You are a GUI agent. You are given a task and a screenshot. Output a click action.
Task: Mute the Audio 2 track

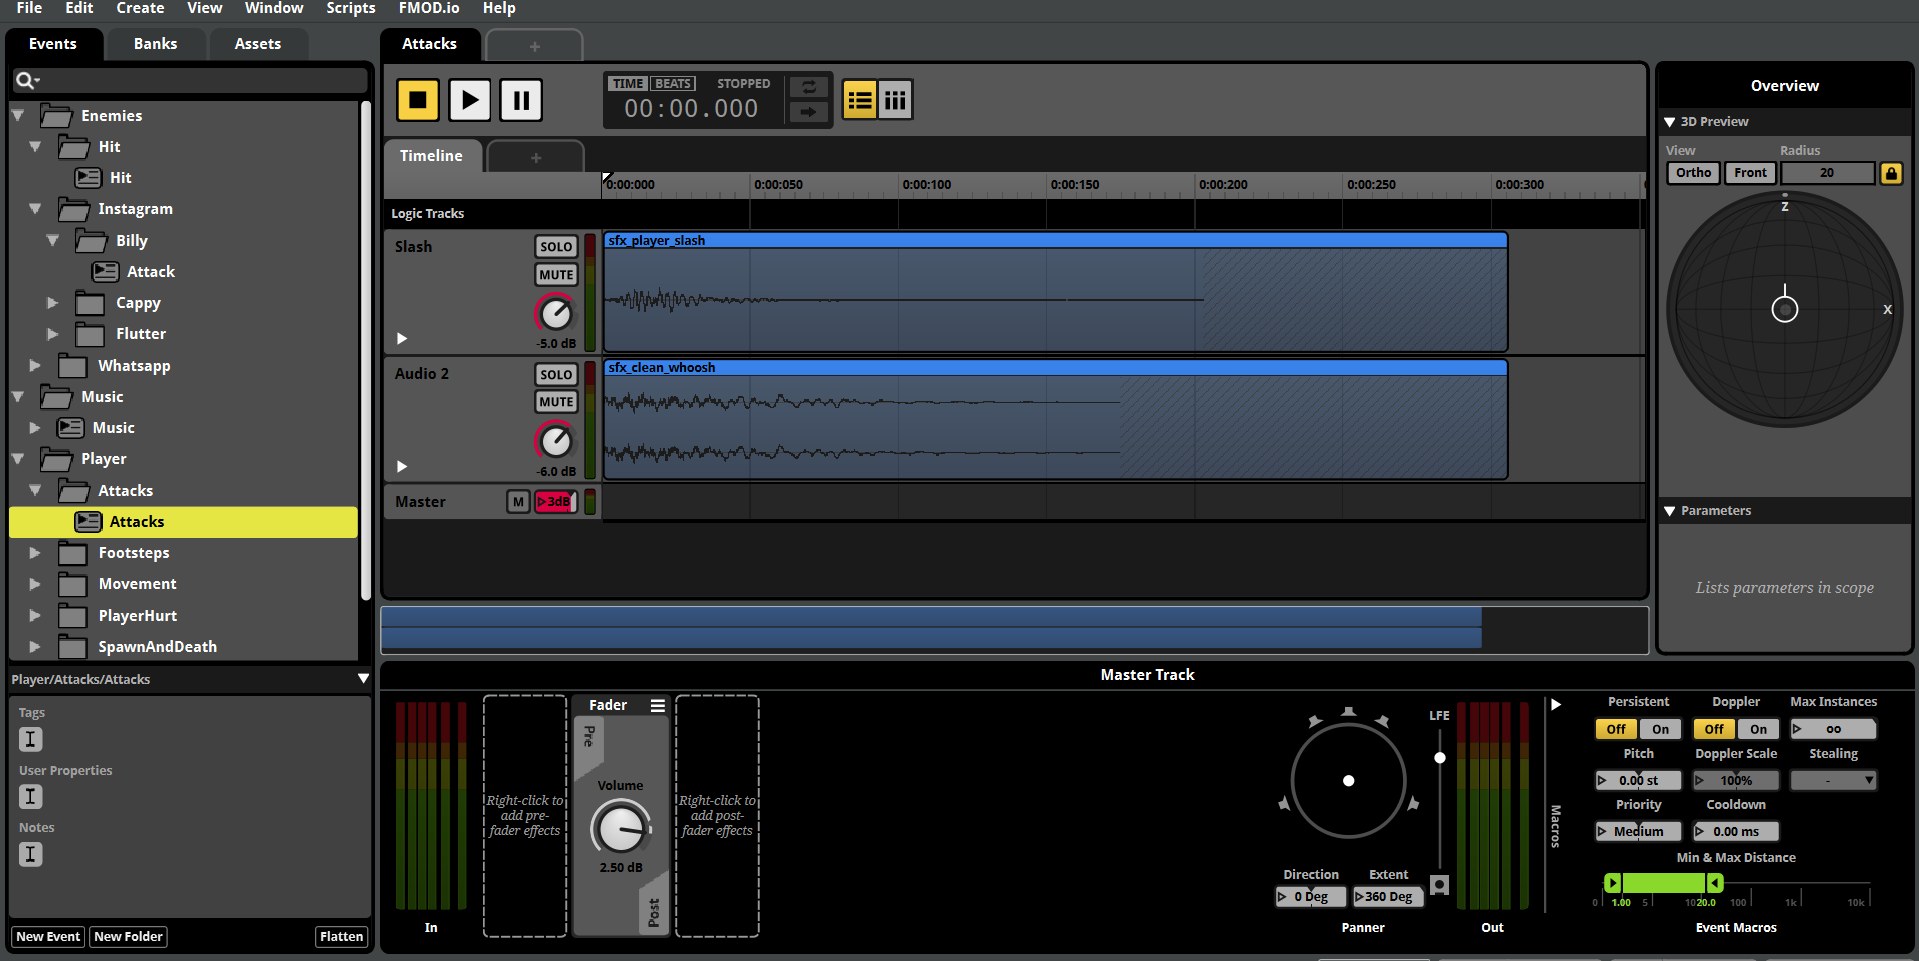click(556, 402)
